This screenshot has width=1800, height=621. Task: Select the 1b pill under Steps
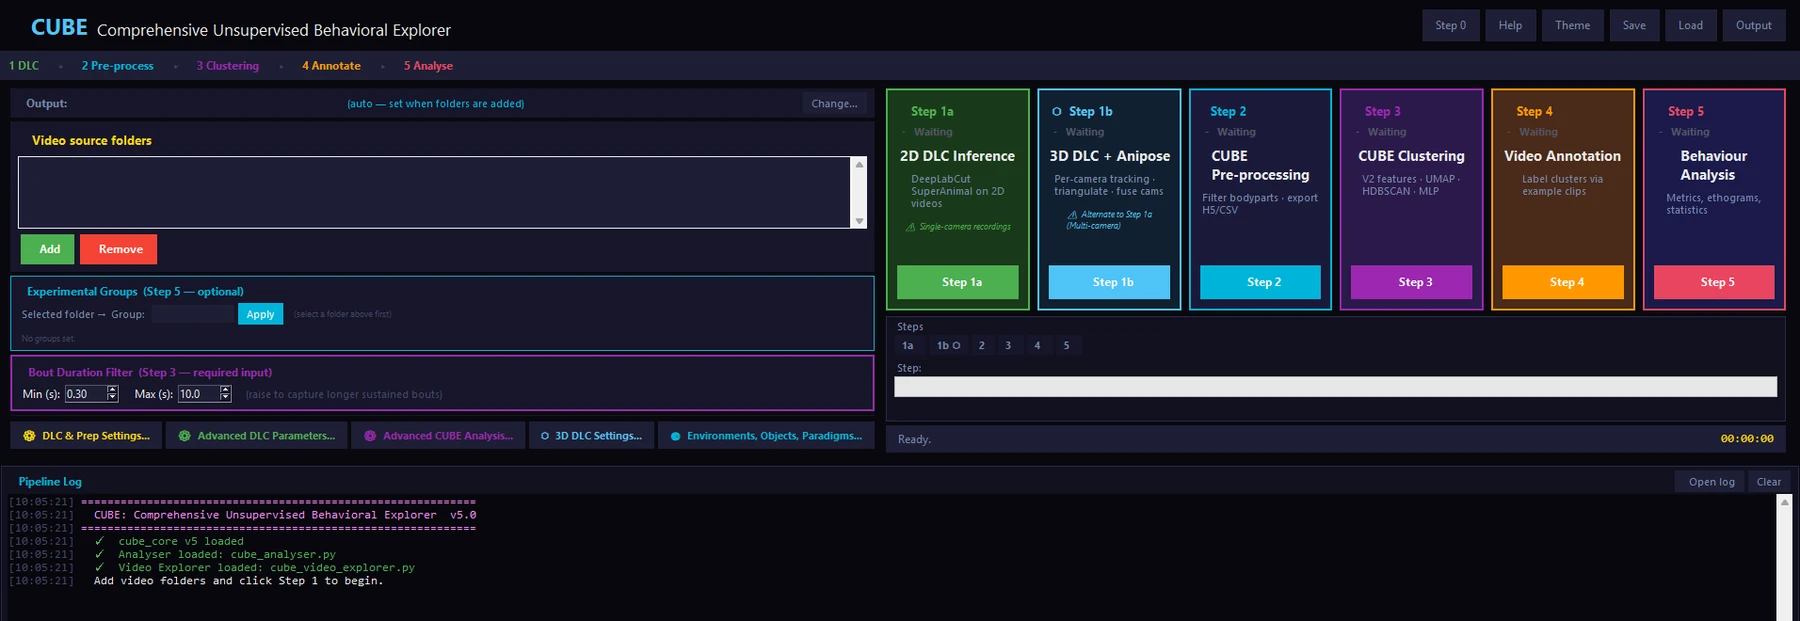(x=948, y=346)
